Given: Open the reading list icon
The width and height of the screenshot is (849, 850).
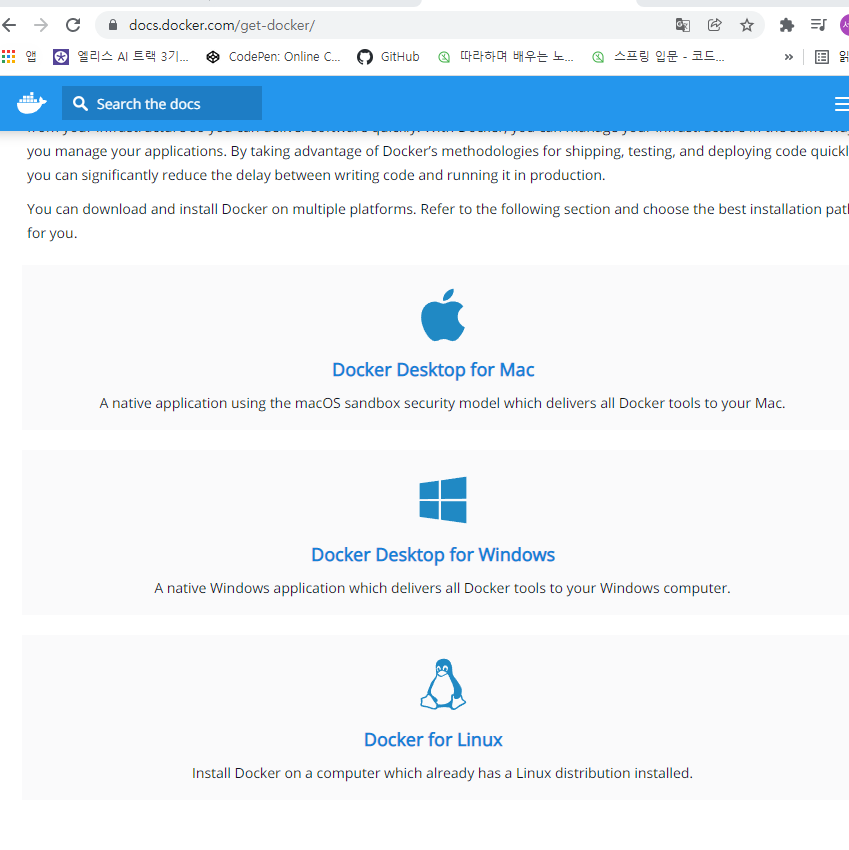Looking at the screenshot, I should (x=822, y=57).
